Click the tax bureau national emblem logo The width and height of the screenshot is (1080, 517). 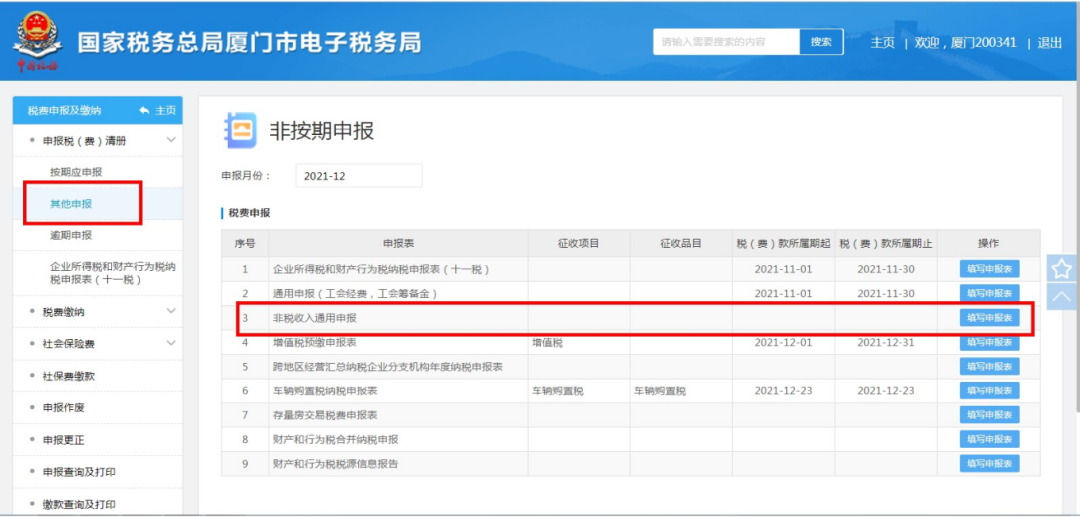click(38, 41)
